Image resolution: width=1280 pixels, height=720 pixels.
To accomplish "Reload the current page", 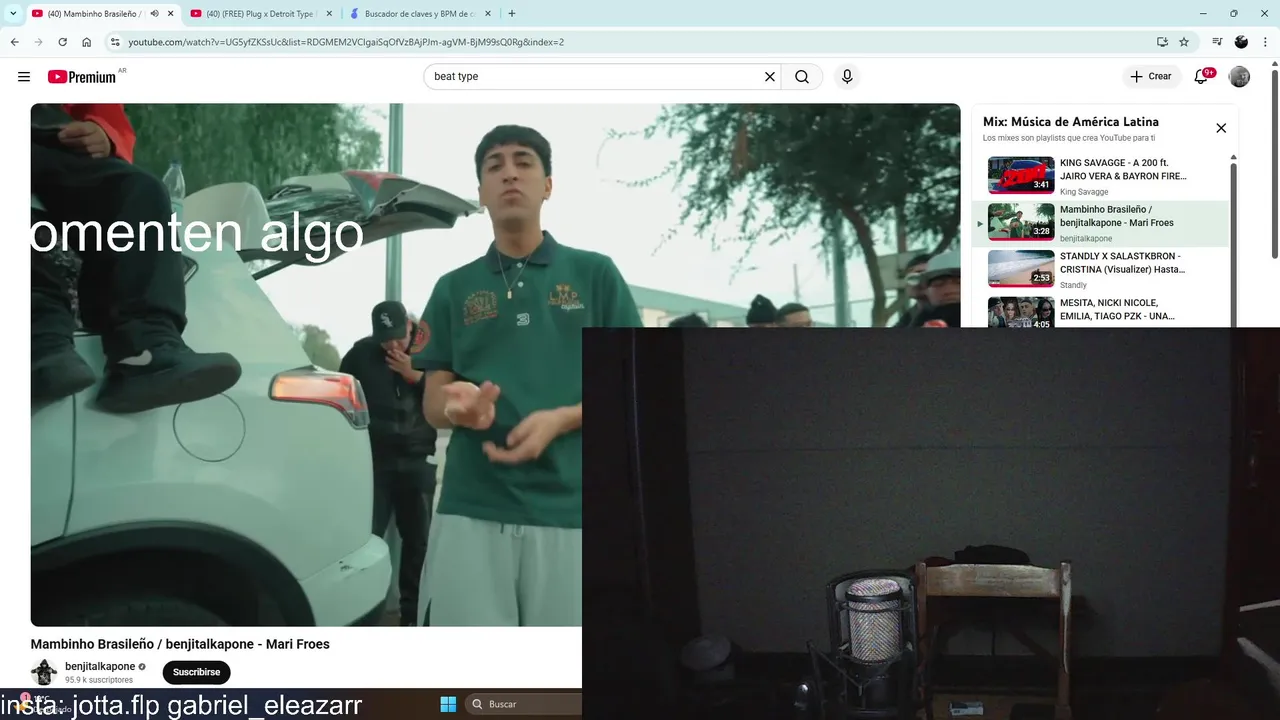I will point(62,42).
